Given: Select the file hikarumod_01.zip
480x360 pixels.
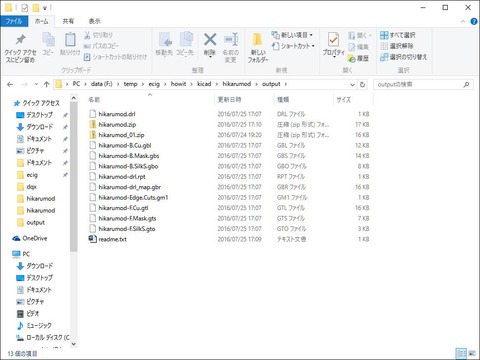Looking at the screenshot, I should point(121,135).
